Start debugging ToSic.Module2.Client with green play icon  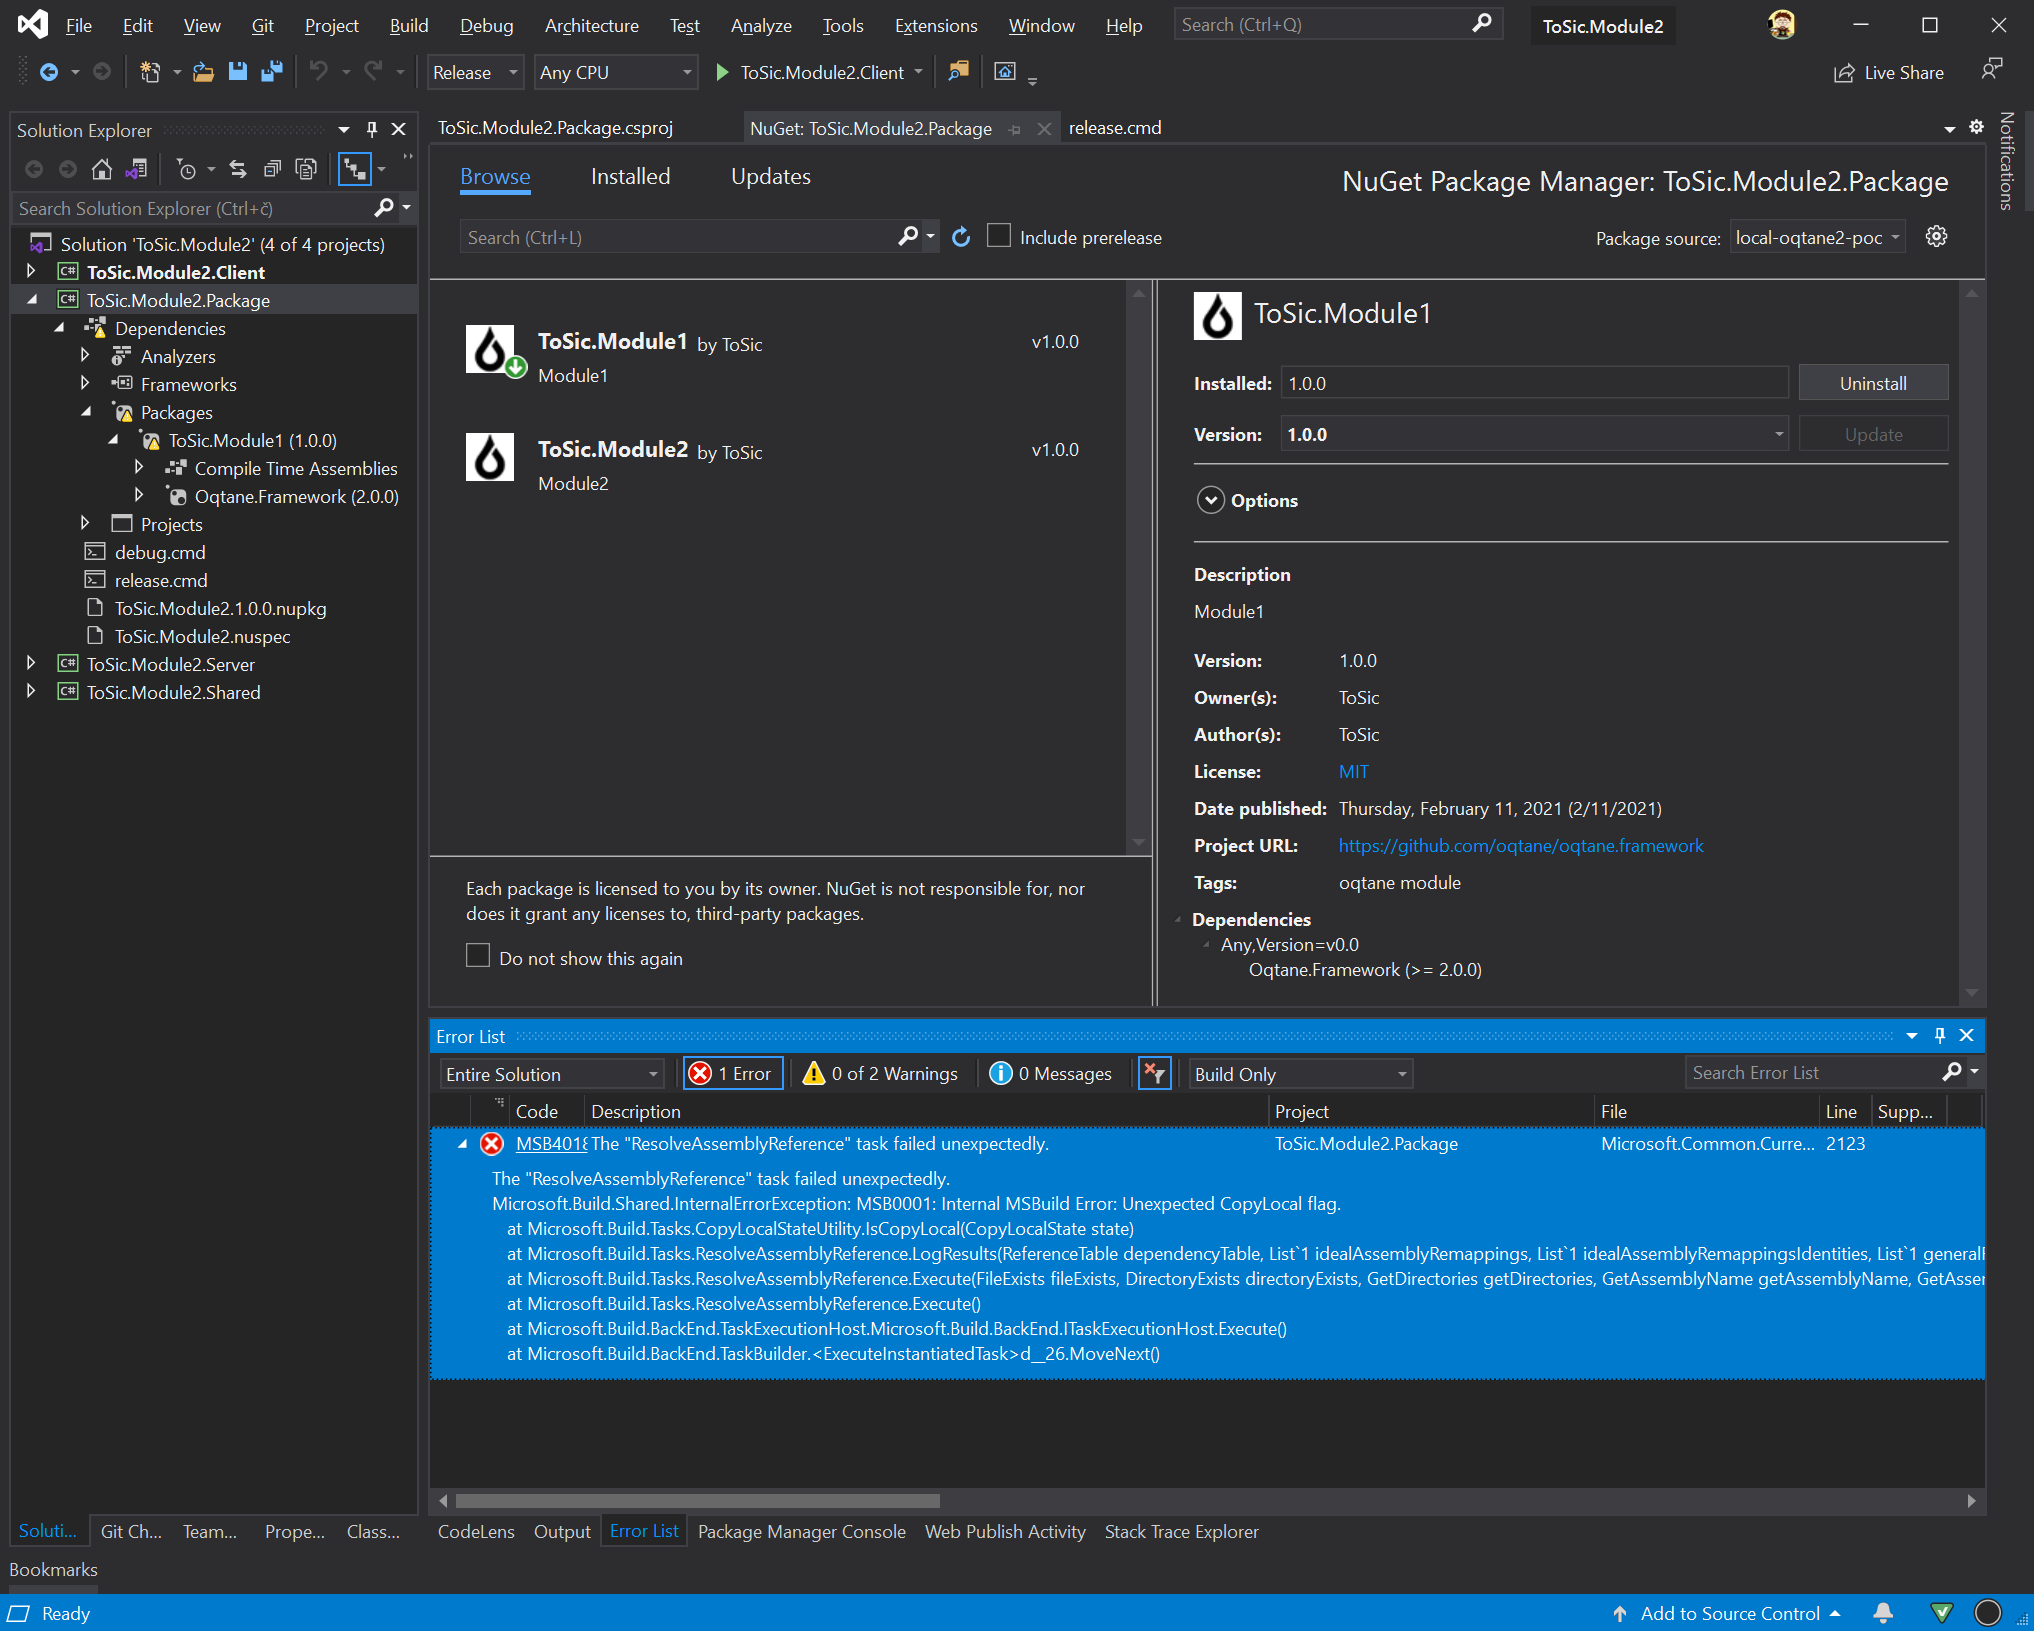coord(722,72)
